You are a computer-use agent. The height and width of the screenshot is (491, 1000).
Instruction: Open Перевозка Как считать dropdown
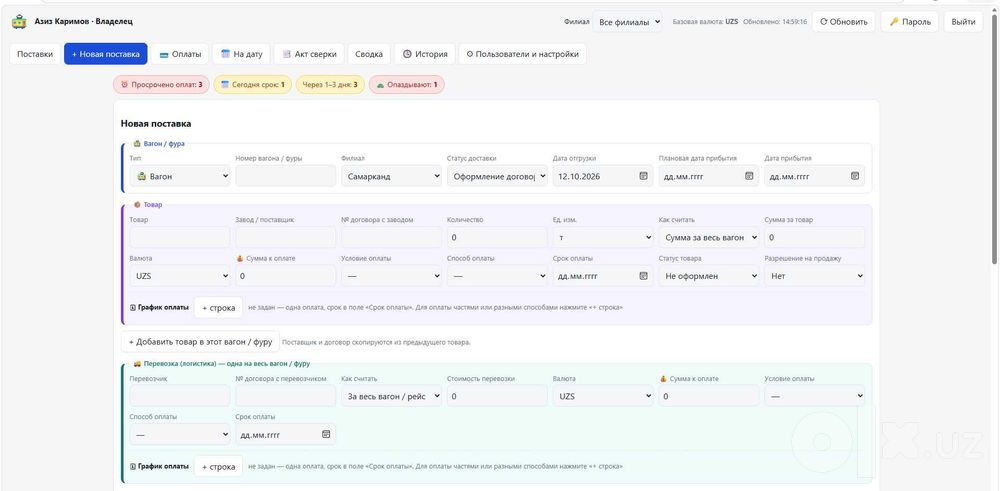click(x=392, y=396)
